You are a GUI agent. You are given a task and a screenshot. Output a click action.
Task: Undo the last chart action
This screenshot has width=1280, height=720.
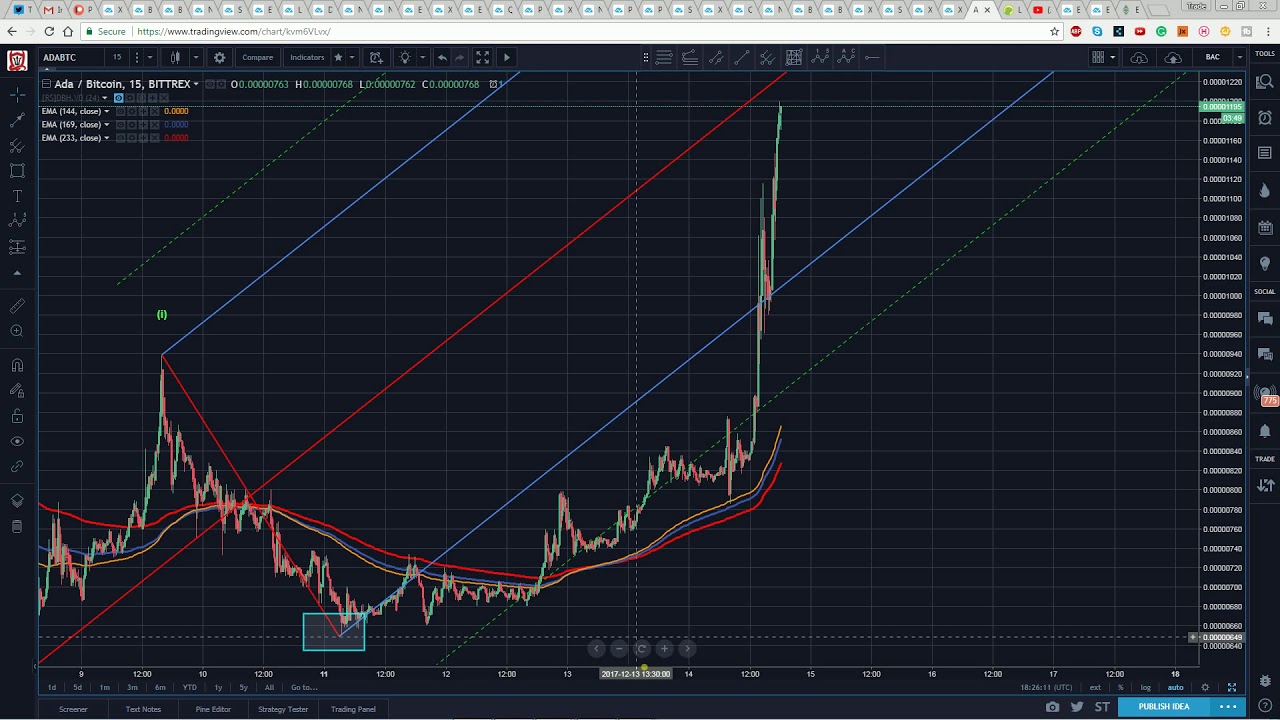[442, 57]
